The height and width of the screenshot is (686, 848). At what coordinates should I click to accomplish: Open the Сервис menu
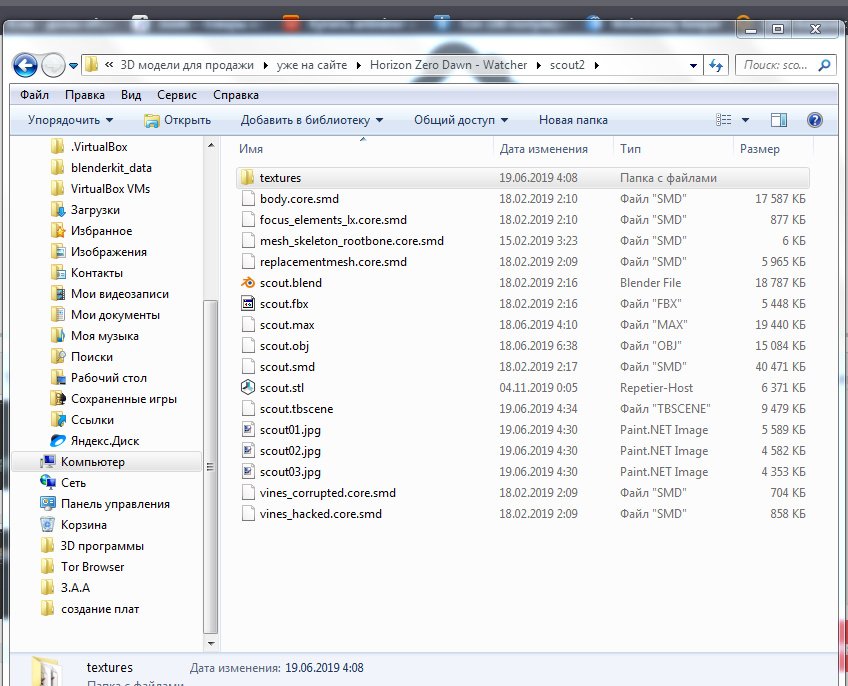coord(177,95)
